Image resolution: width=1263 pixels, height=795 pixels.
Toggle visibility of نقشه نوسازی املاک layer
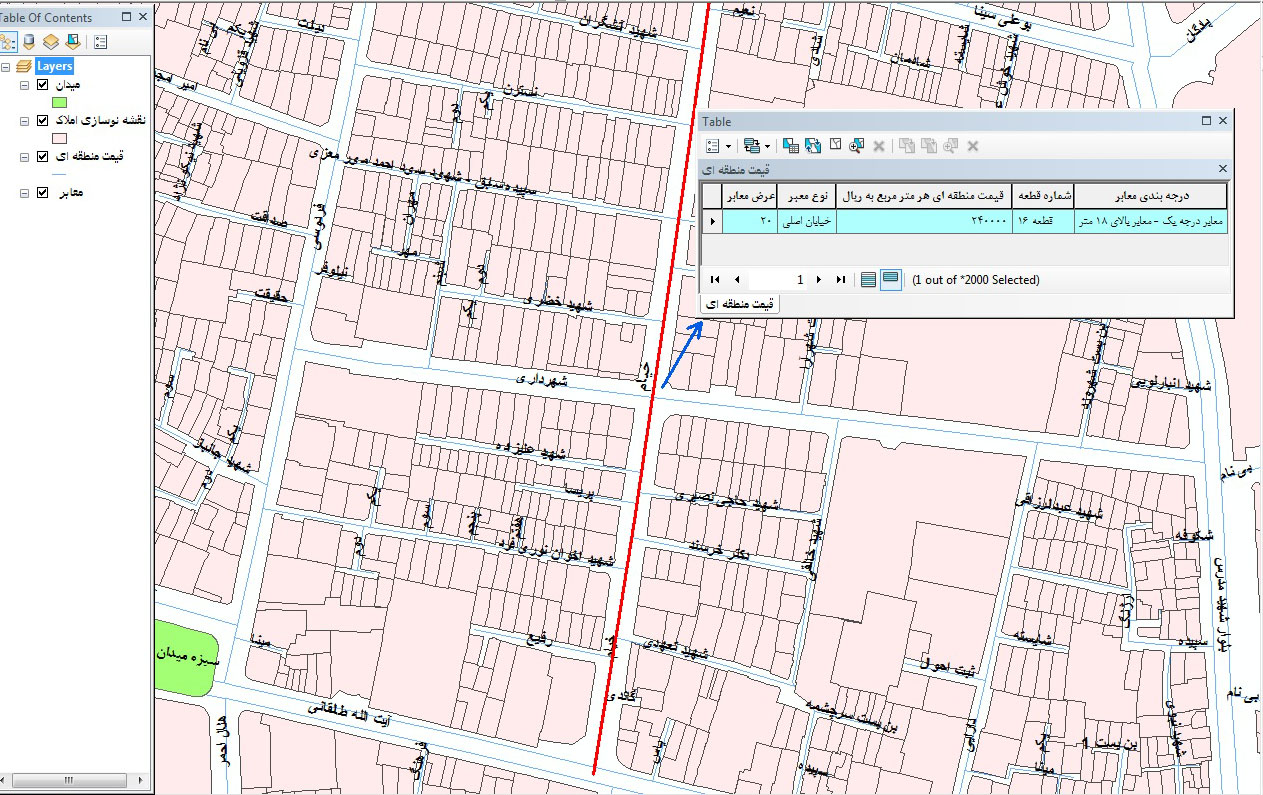point(42,121)
